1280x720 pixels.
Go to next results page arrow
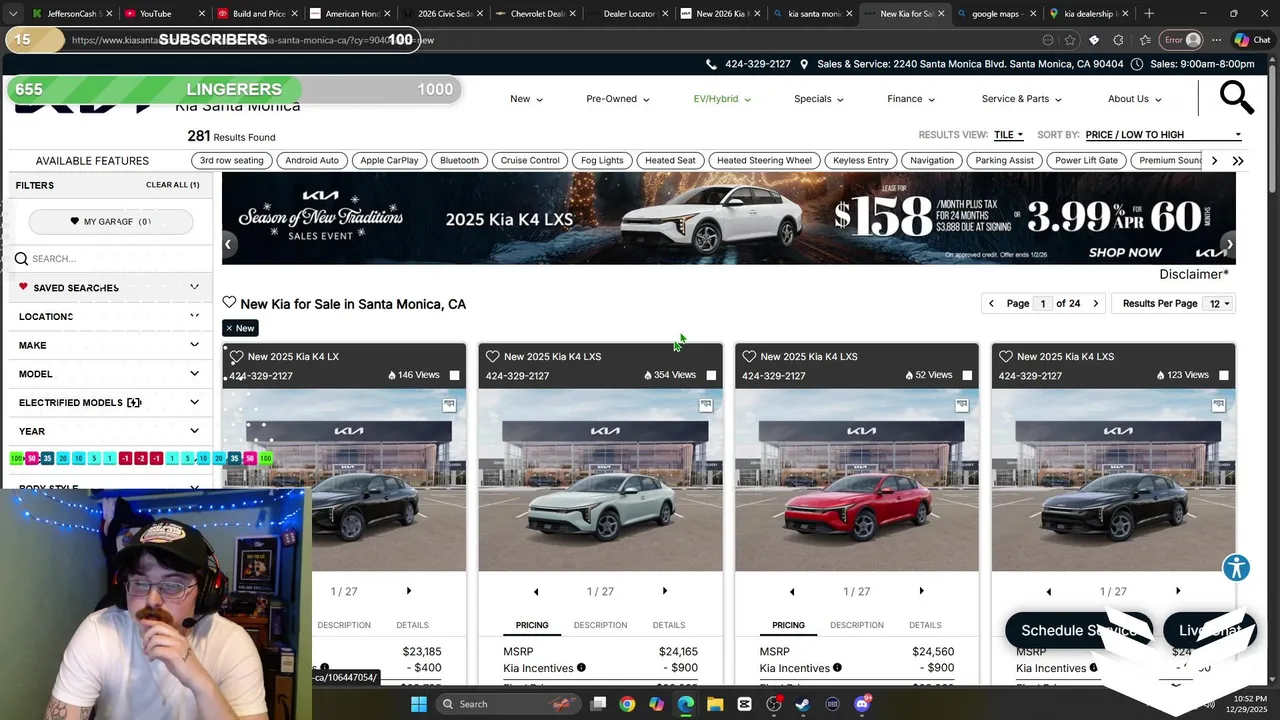click(x=1095, y=303)
